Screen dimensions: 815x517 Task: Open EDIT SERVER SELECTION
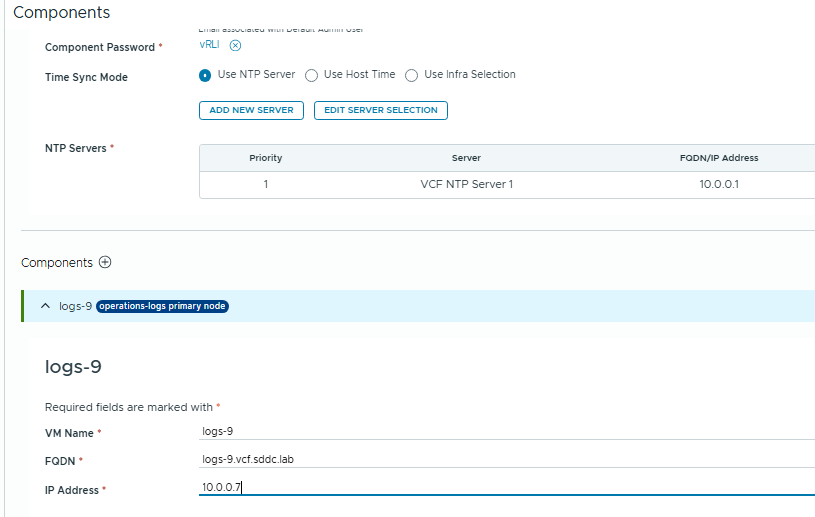click(380, 110)
